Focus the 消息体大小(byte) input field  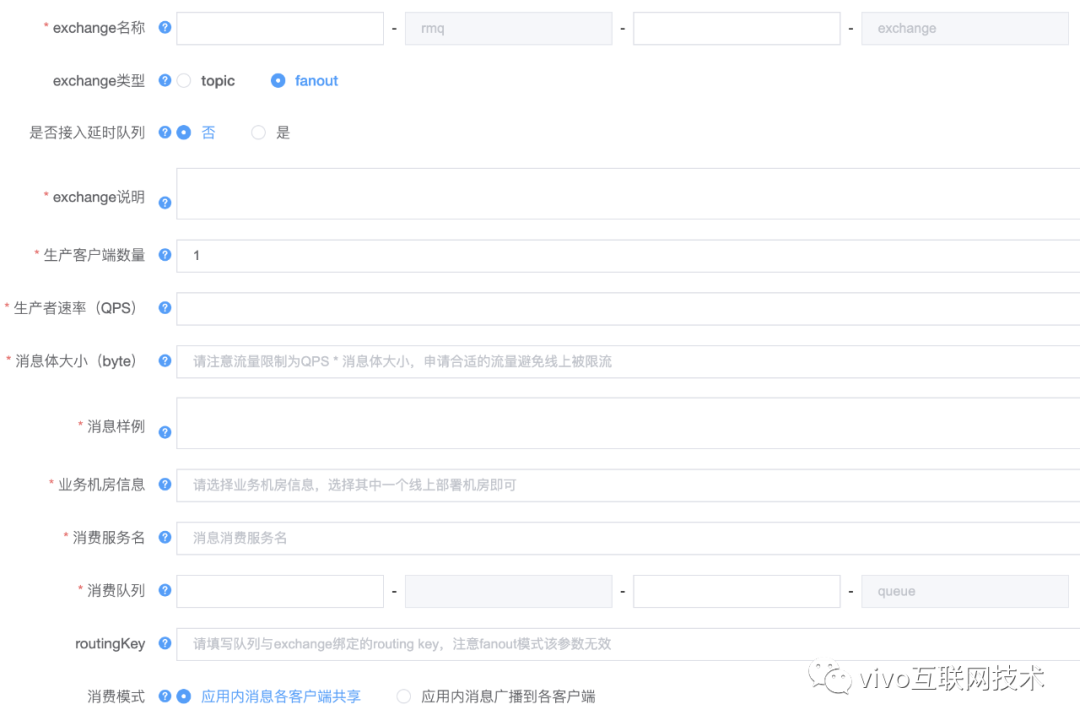point(628,362)
